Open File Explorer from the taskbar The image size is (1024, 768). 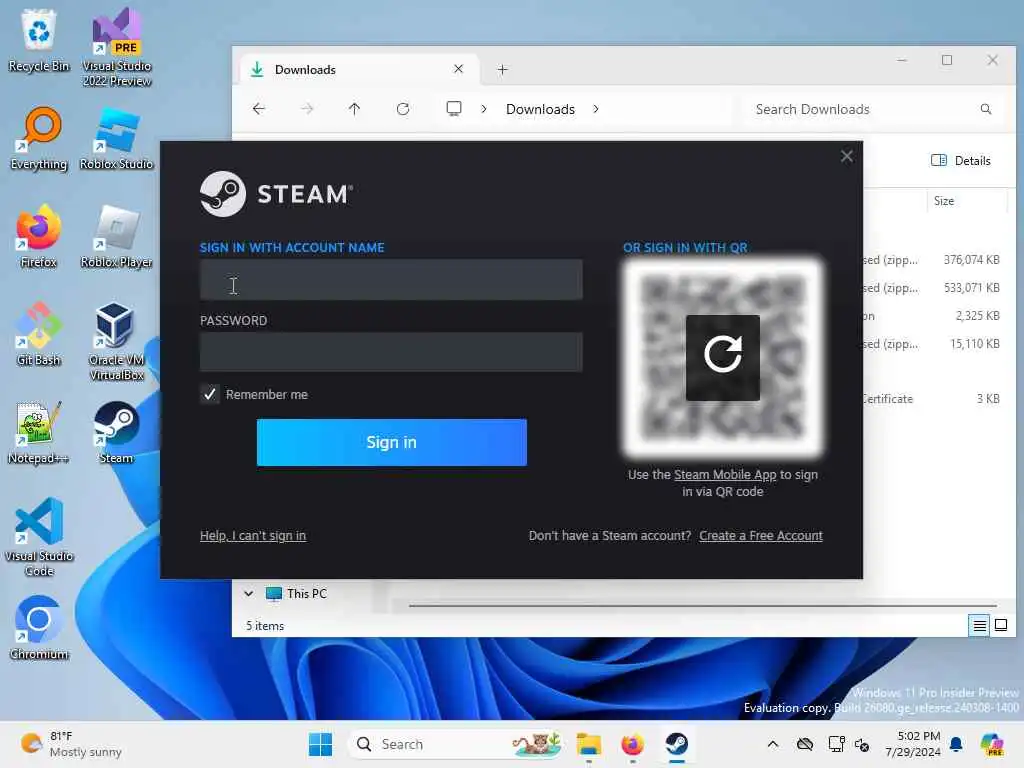tap(588, 744)
